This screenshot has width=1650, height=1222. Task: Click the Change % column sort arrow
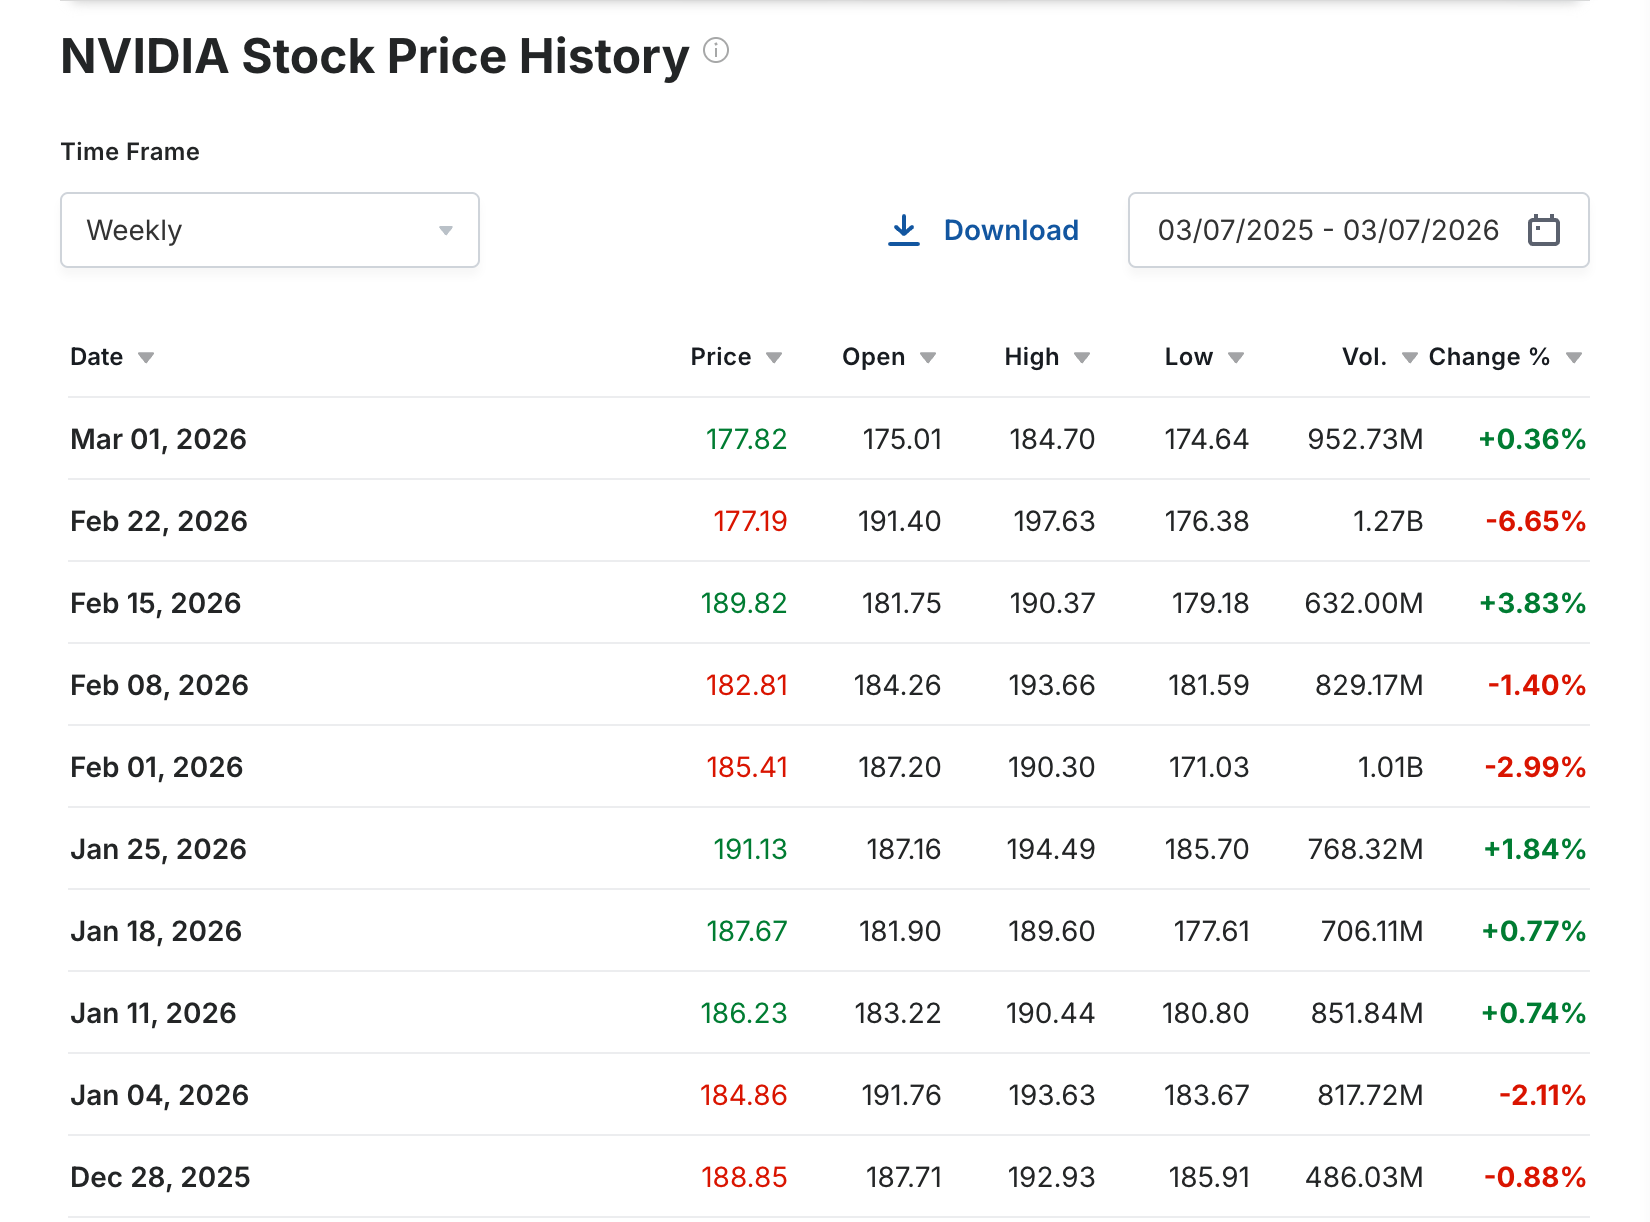[x=1574, y=358]
